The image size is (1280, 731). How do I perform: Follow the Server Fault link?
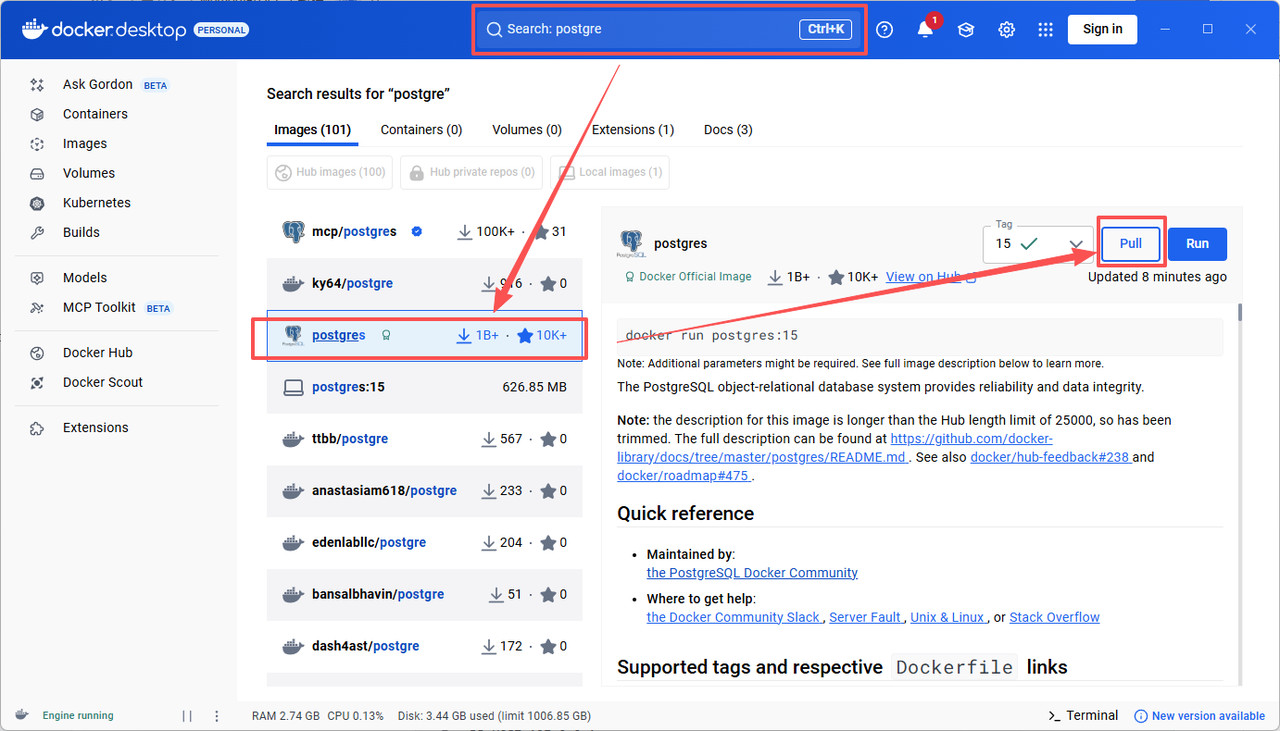coord(866,618)
